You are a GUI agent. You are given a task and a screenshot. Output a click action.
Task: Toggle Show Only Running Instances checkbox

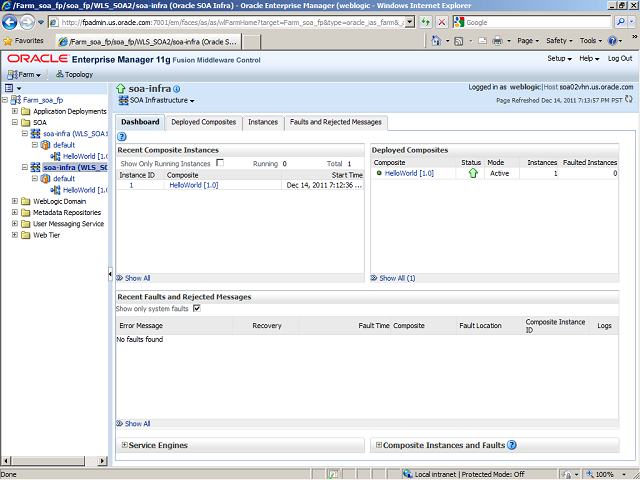point(220,162)
